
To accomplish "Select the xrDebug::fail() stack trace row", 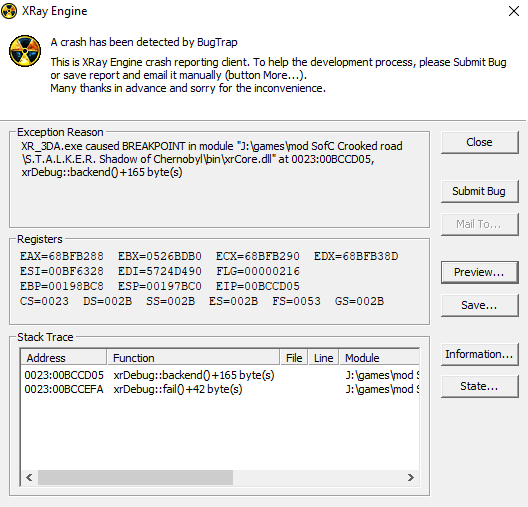I will coord(221,389).
